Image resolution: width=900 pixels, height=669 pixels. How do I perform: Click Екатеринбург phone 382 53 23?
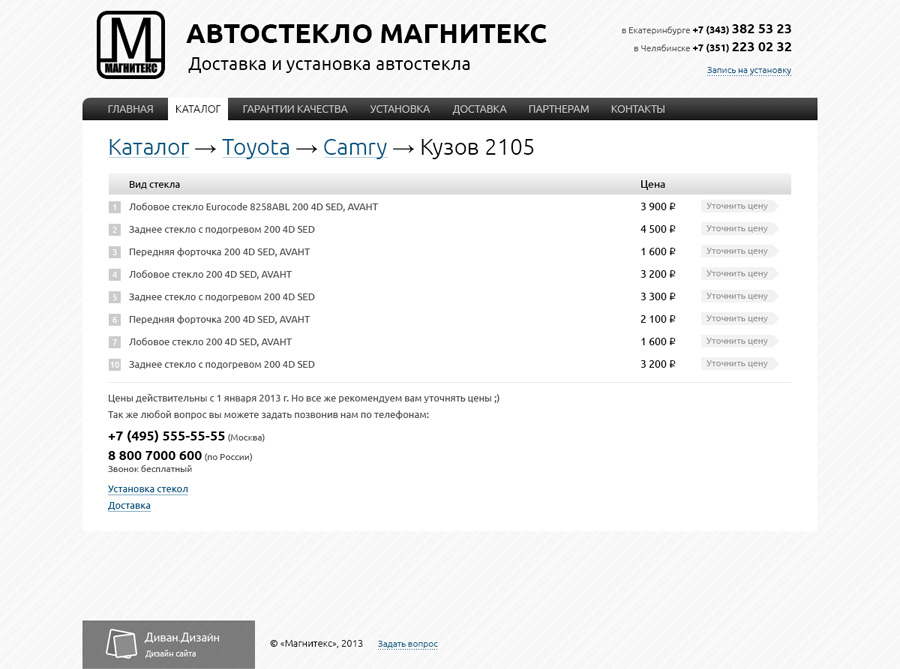click(742, 29)
